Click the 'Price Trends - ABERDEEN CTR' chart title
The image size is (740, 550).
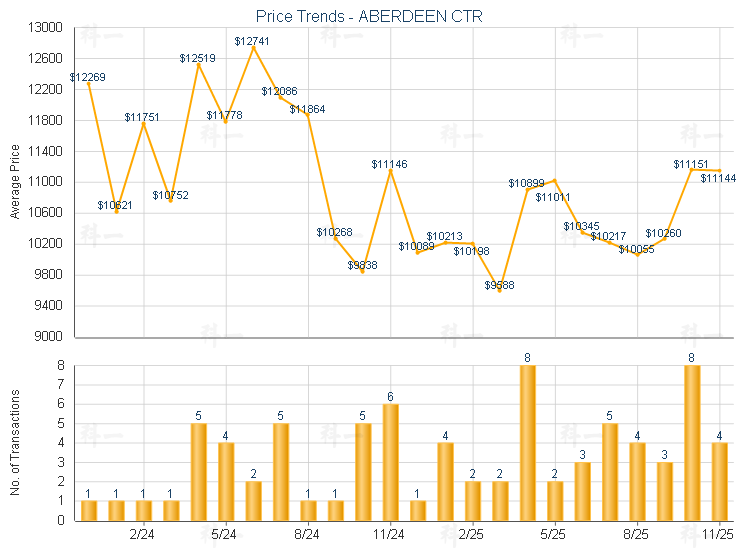[370, 16]
